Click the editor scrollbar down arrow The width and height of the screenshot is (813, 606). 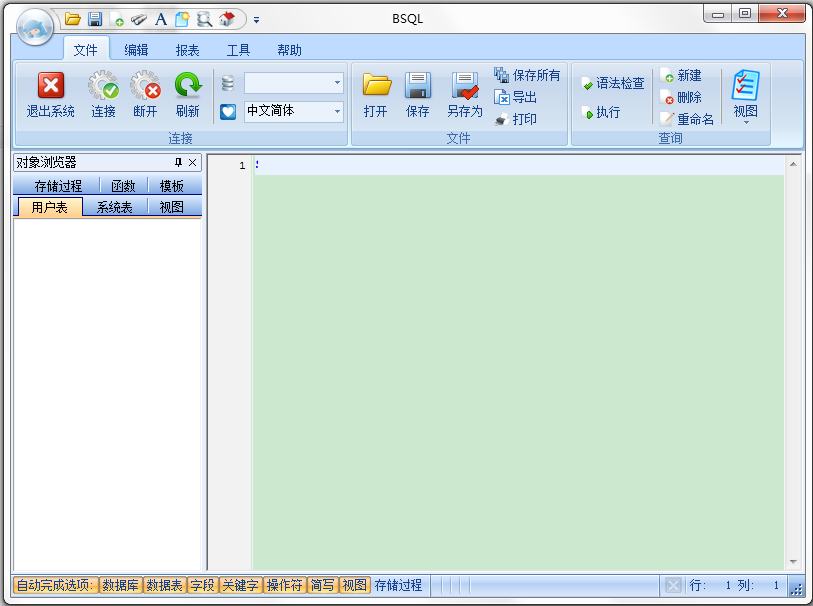click(793, 562)
